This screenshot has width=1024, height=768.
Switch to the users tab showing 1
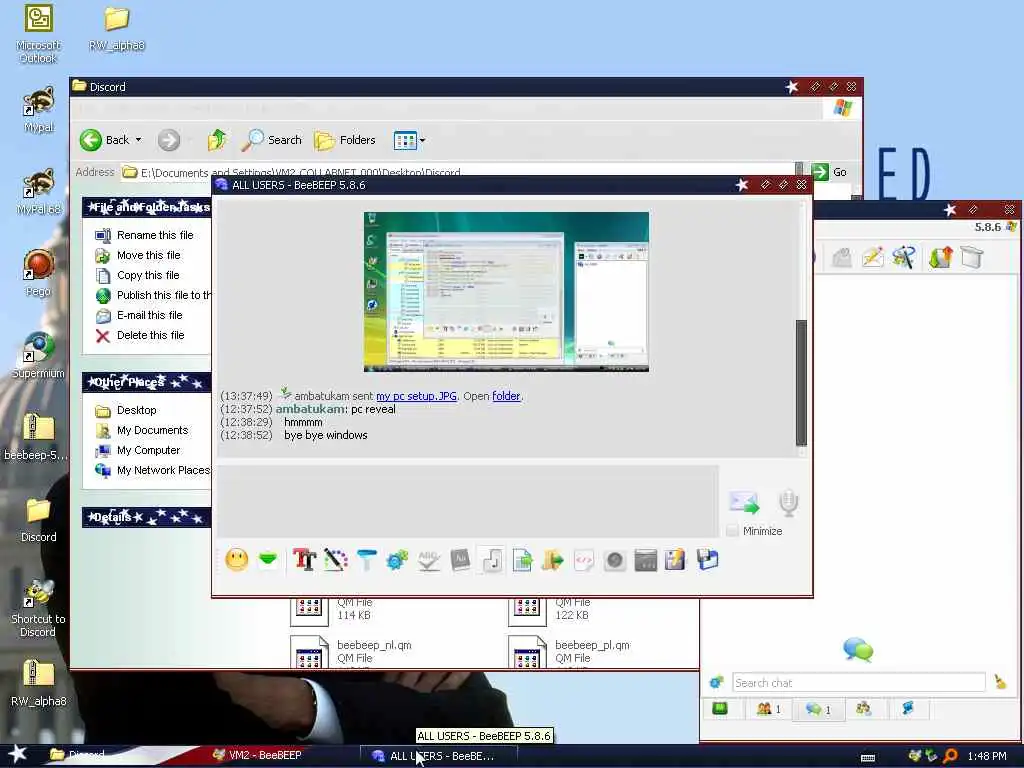pos(768,709)
